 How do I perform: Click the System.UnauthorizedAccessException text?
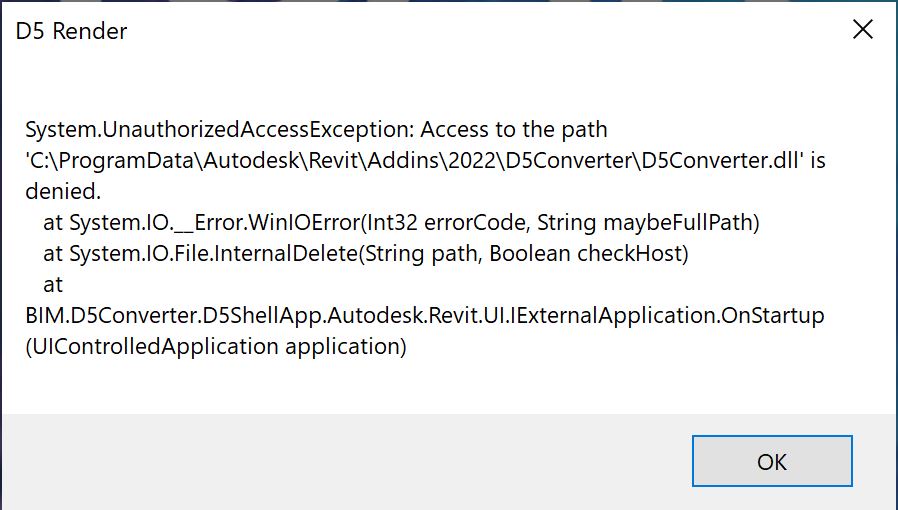pos(219,130)
